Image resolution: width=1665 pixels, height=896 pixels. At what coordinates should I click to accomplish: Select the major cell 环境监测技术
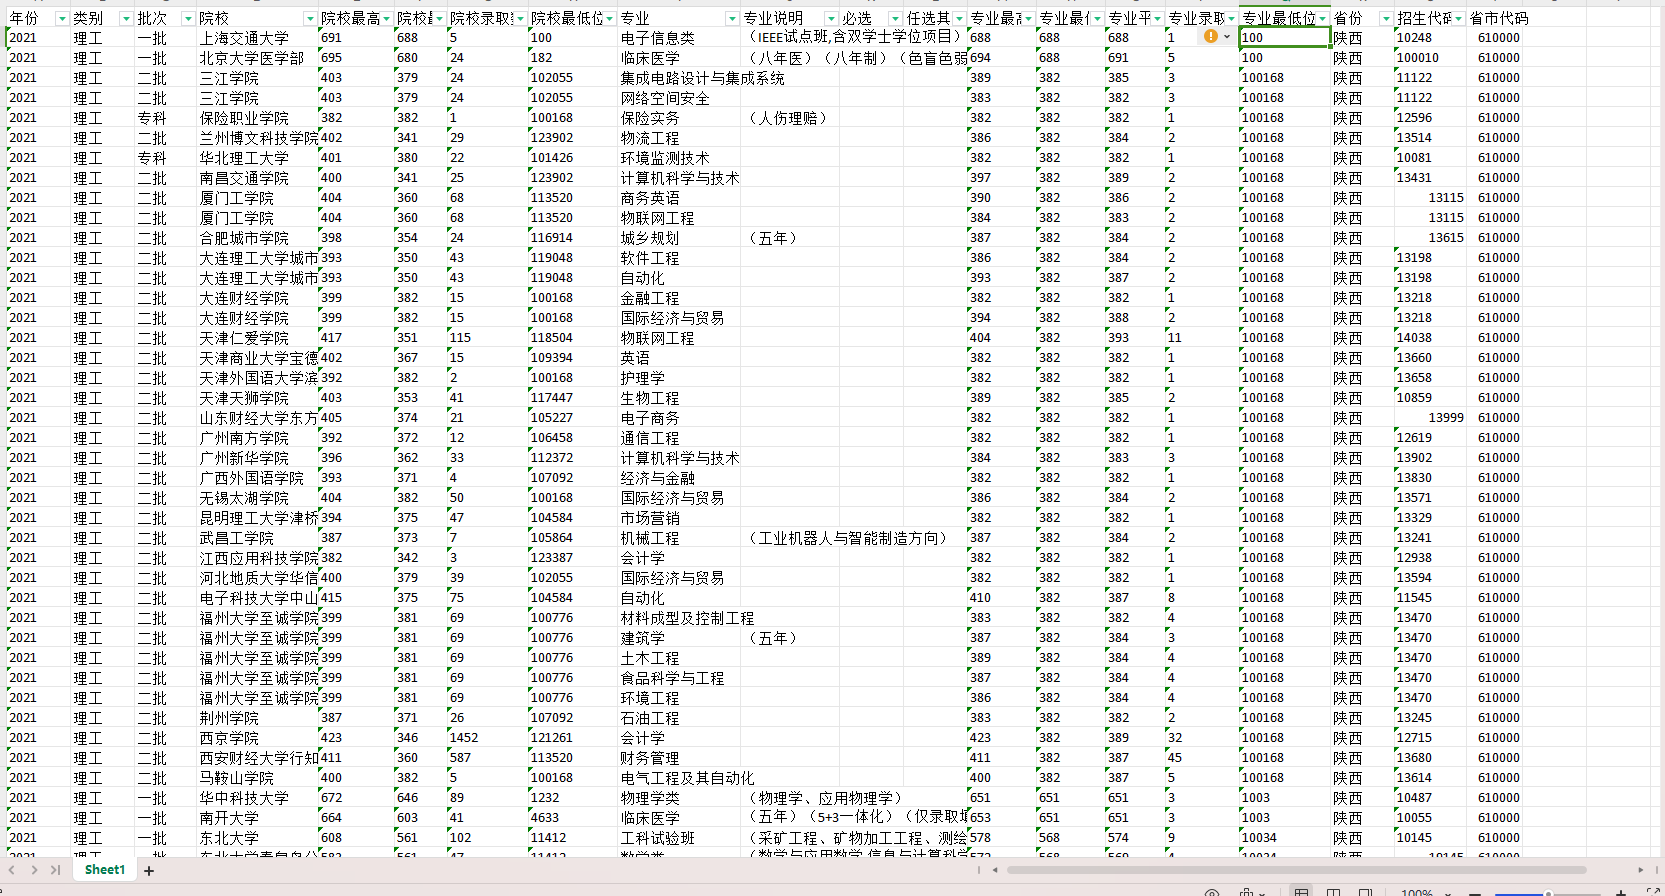click(x=679, y=158)
